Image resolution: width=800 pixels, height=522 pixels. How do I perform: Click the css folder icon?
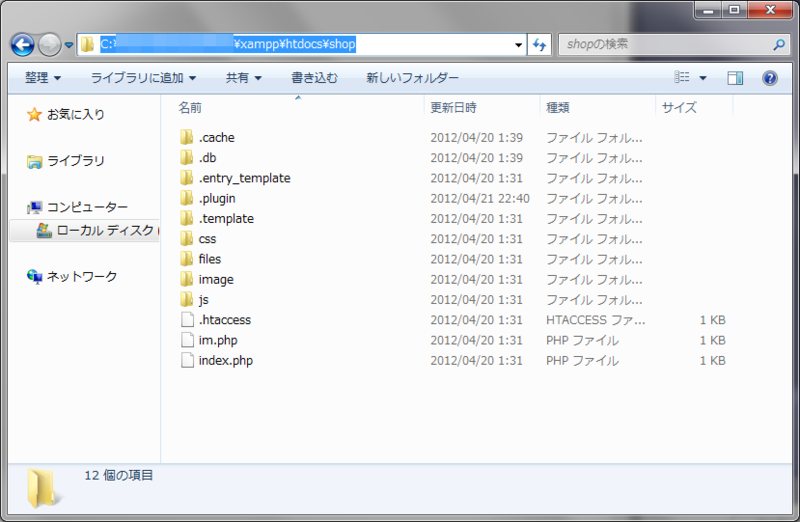187,239
